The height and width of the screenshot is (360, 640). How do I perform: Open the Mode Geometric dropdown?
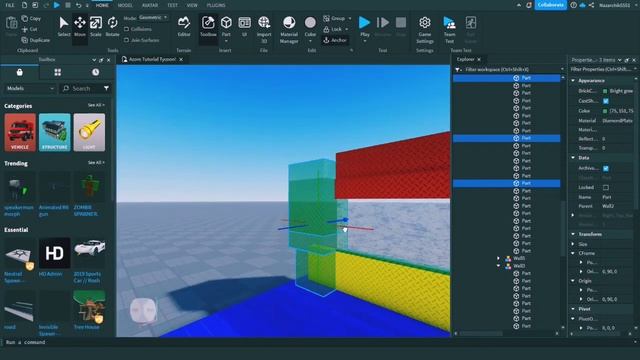click(x=153, y=18)
